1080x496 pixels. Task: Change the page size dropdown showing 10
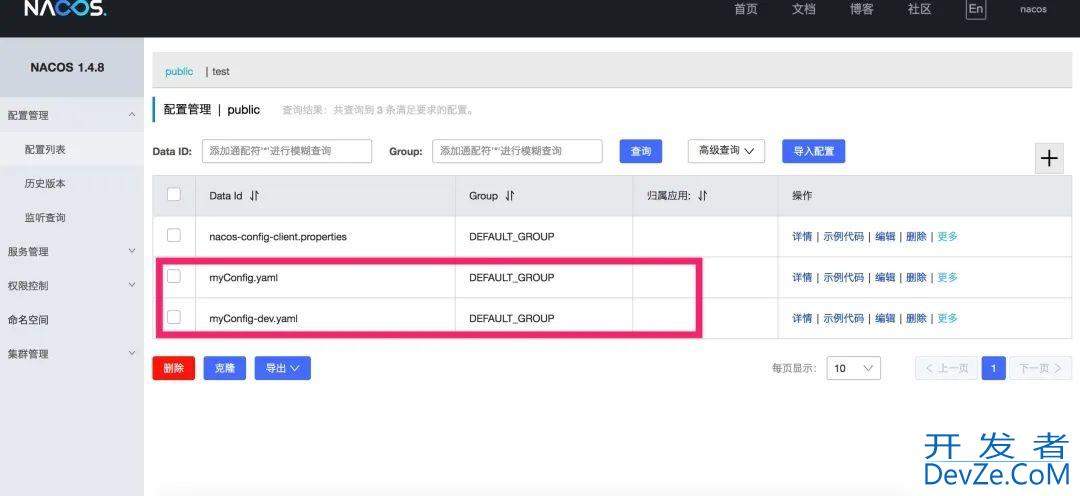click(x=855, y=368)
